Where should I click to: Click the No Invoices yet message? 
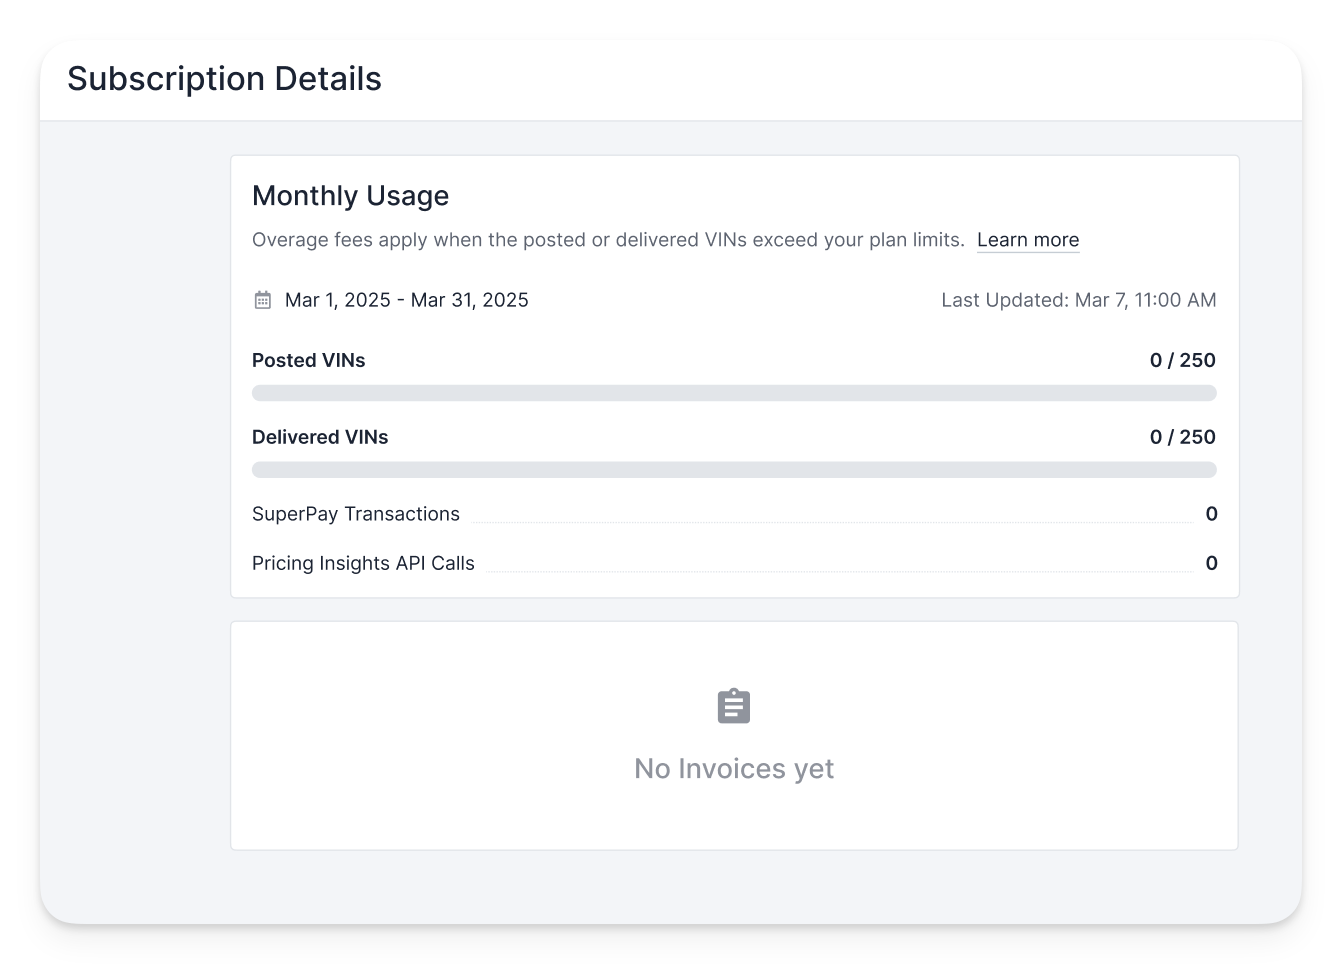pos(734,769)
